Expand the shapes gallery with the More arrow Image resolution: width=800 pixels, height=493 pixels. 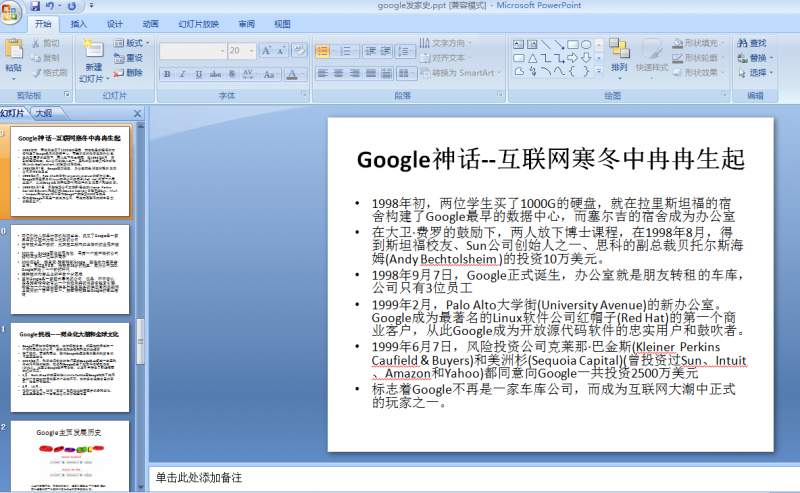(x=599, y=70)
